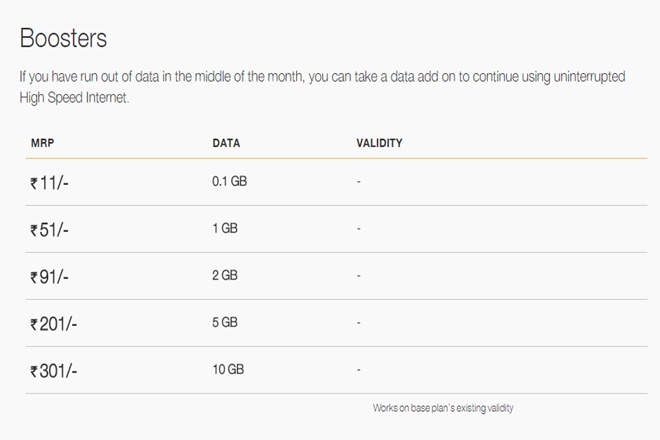This screenshot has width=660, height=440.
Task: Click the validity dash for ₹301 pack
Action: (x=358, y=369)
